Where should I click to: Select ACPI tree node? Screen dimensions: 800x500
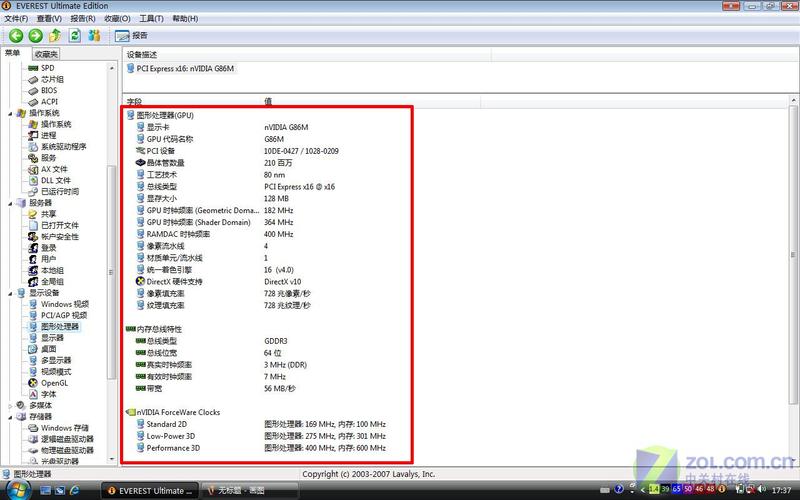(x=49, y=102)
